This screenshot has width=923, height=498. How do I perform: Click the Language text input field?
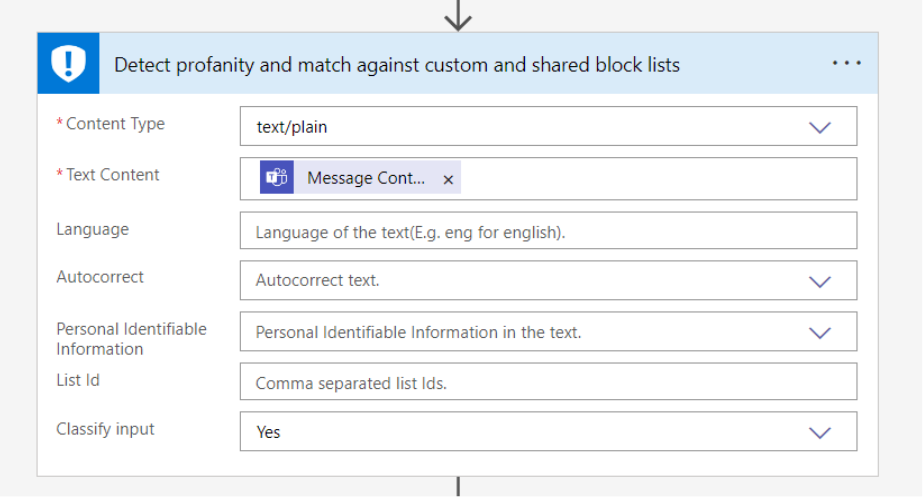coord(548,231)
